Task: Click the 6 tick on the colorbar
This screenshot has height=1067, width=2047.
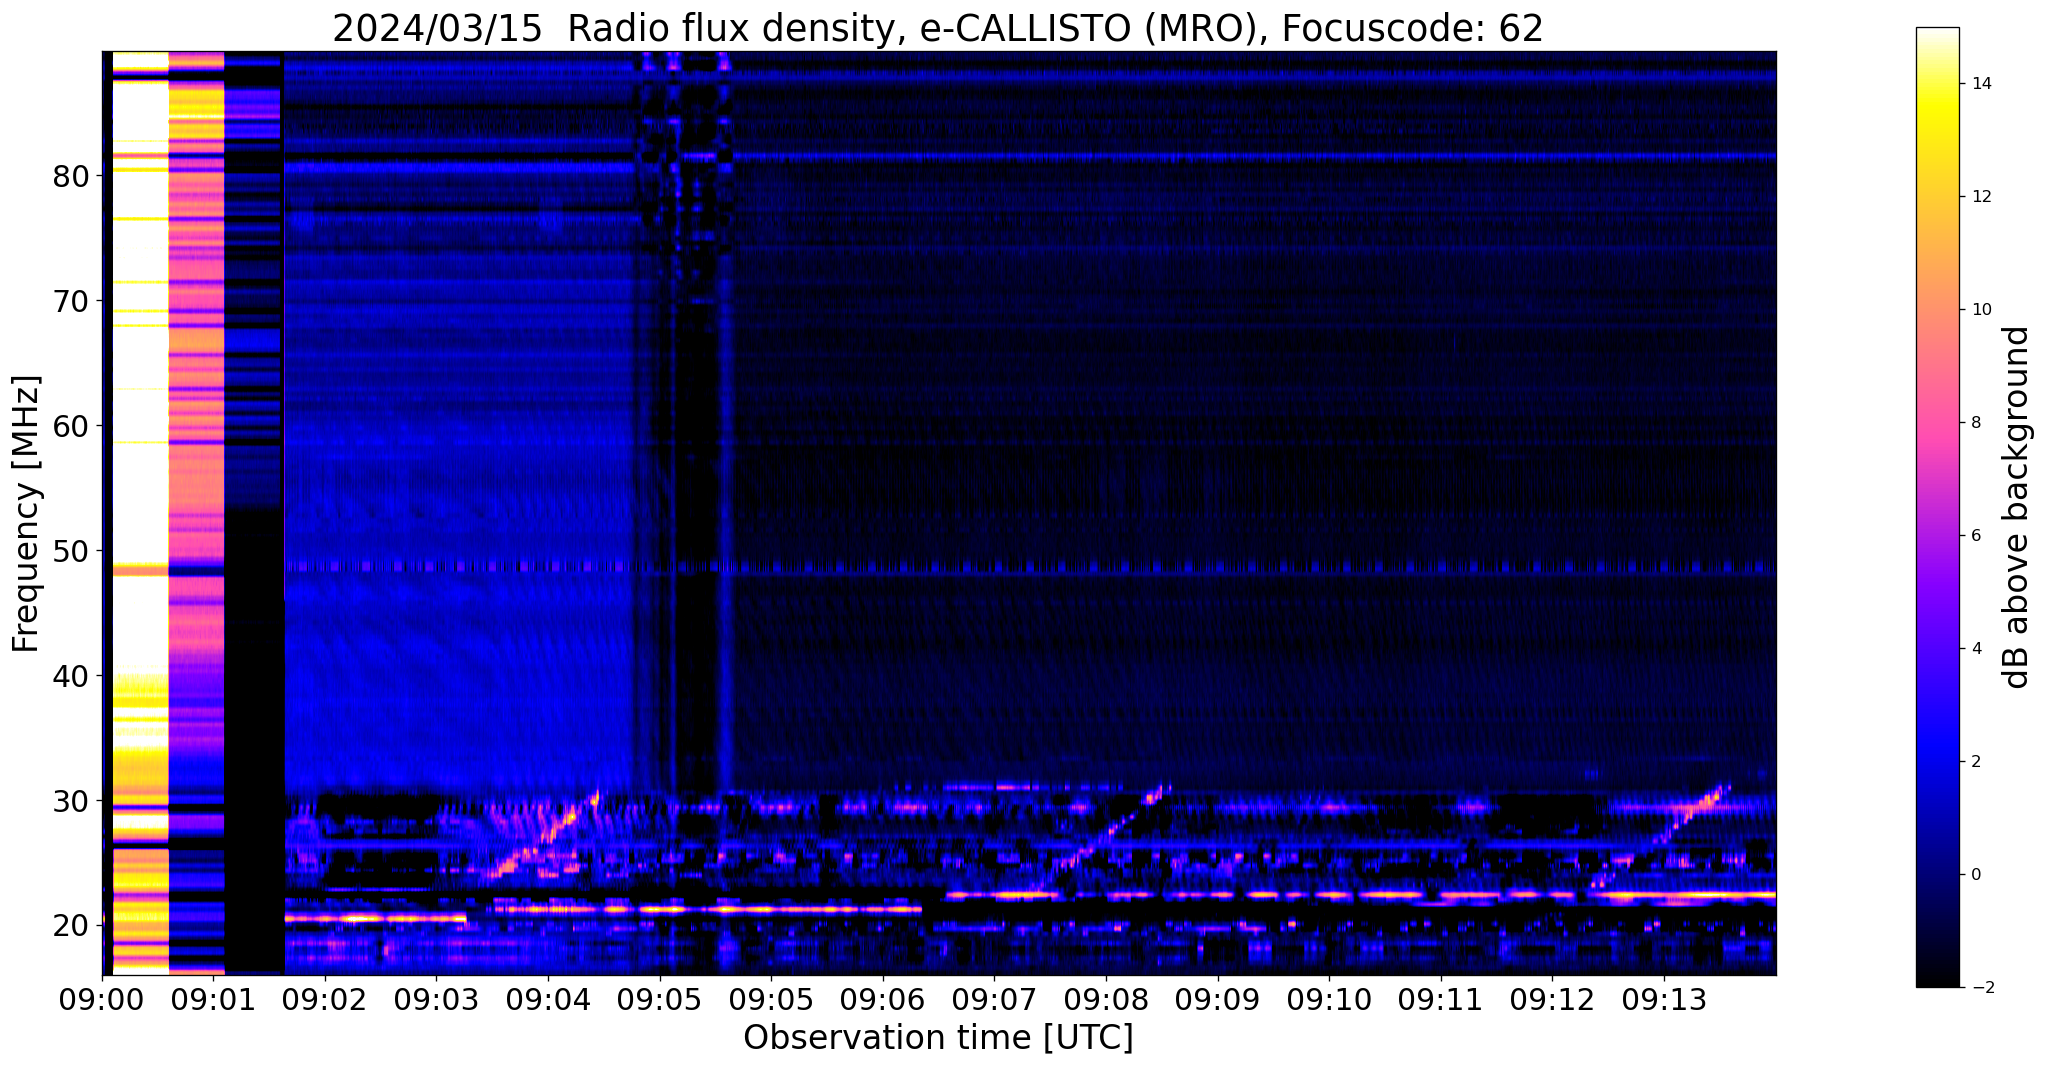Action: tap(1975, 536)
